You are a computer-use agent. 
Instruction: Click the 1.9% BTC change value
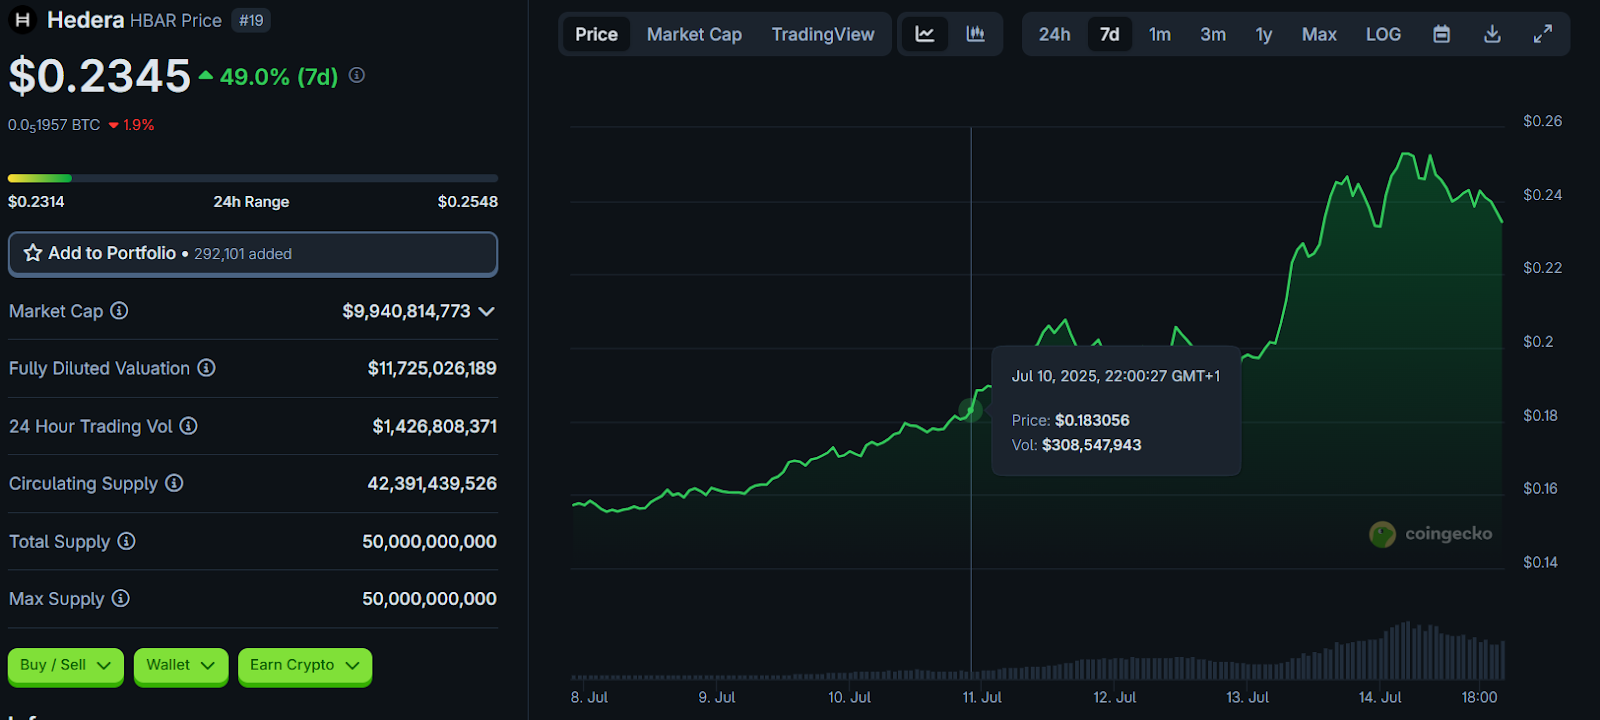coord(138,125)
